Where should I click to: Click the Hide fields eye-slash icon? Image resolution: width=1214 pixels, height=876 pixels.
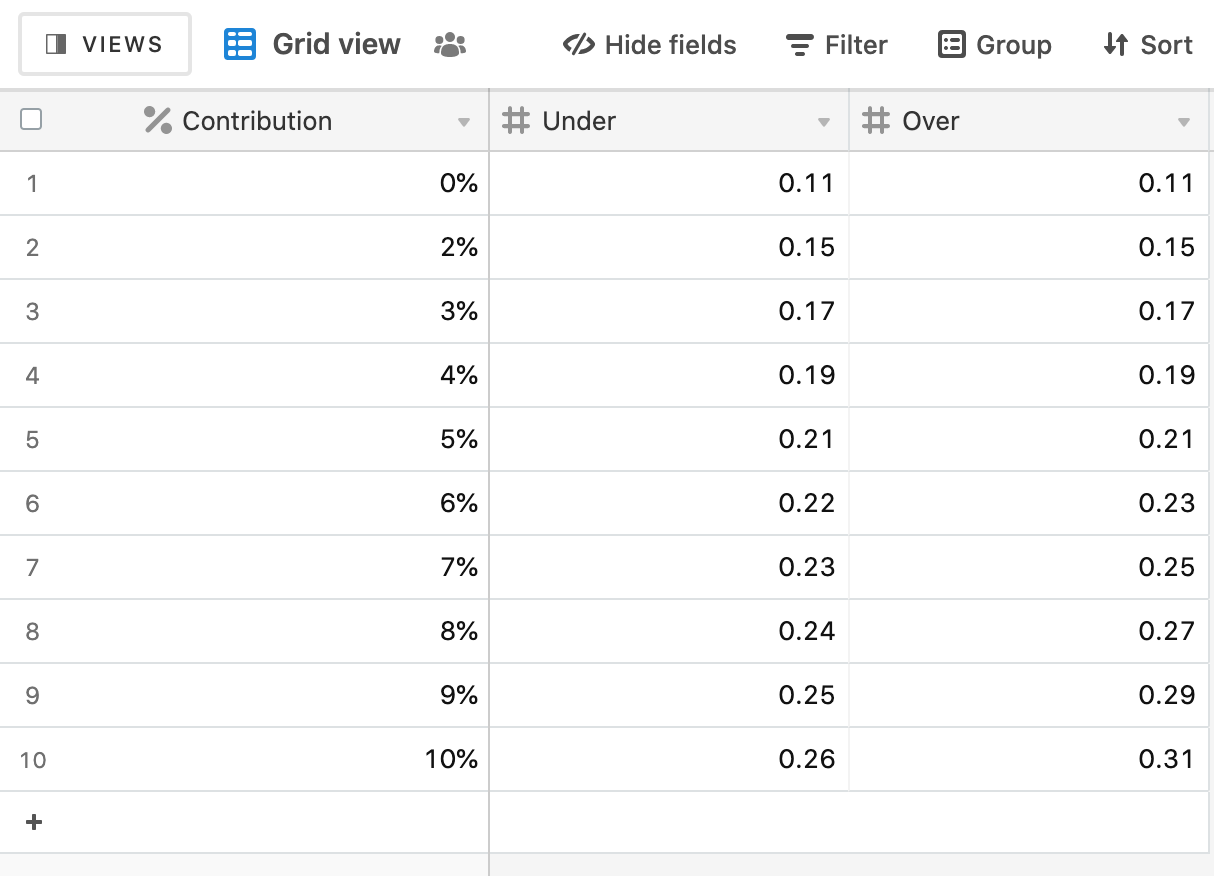pos(579,45)
